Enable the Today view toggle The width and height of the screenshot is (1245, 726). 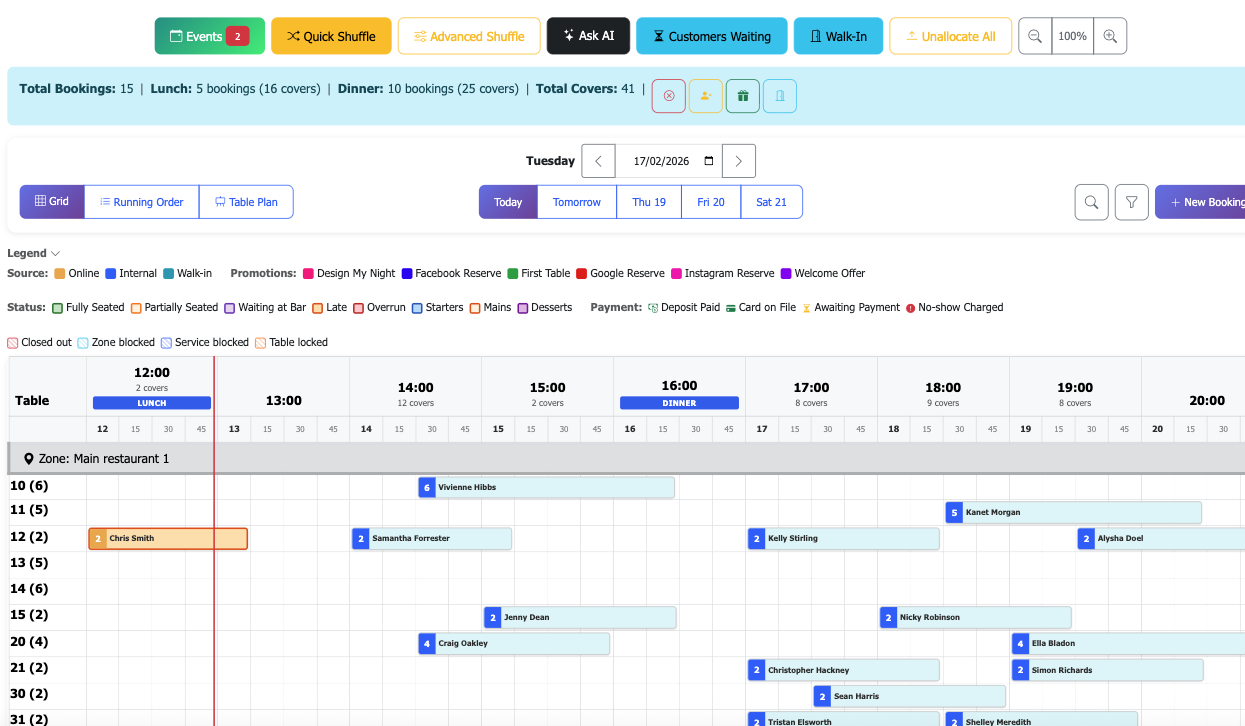click(508, 201)
